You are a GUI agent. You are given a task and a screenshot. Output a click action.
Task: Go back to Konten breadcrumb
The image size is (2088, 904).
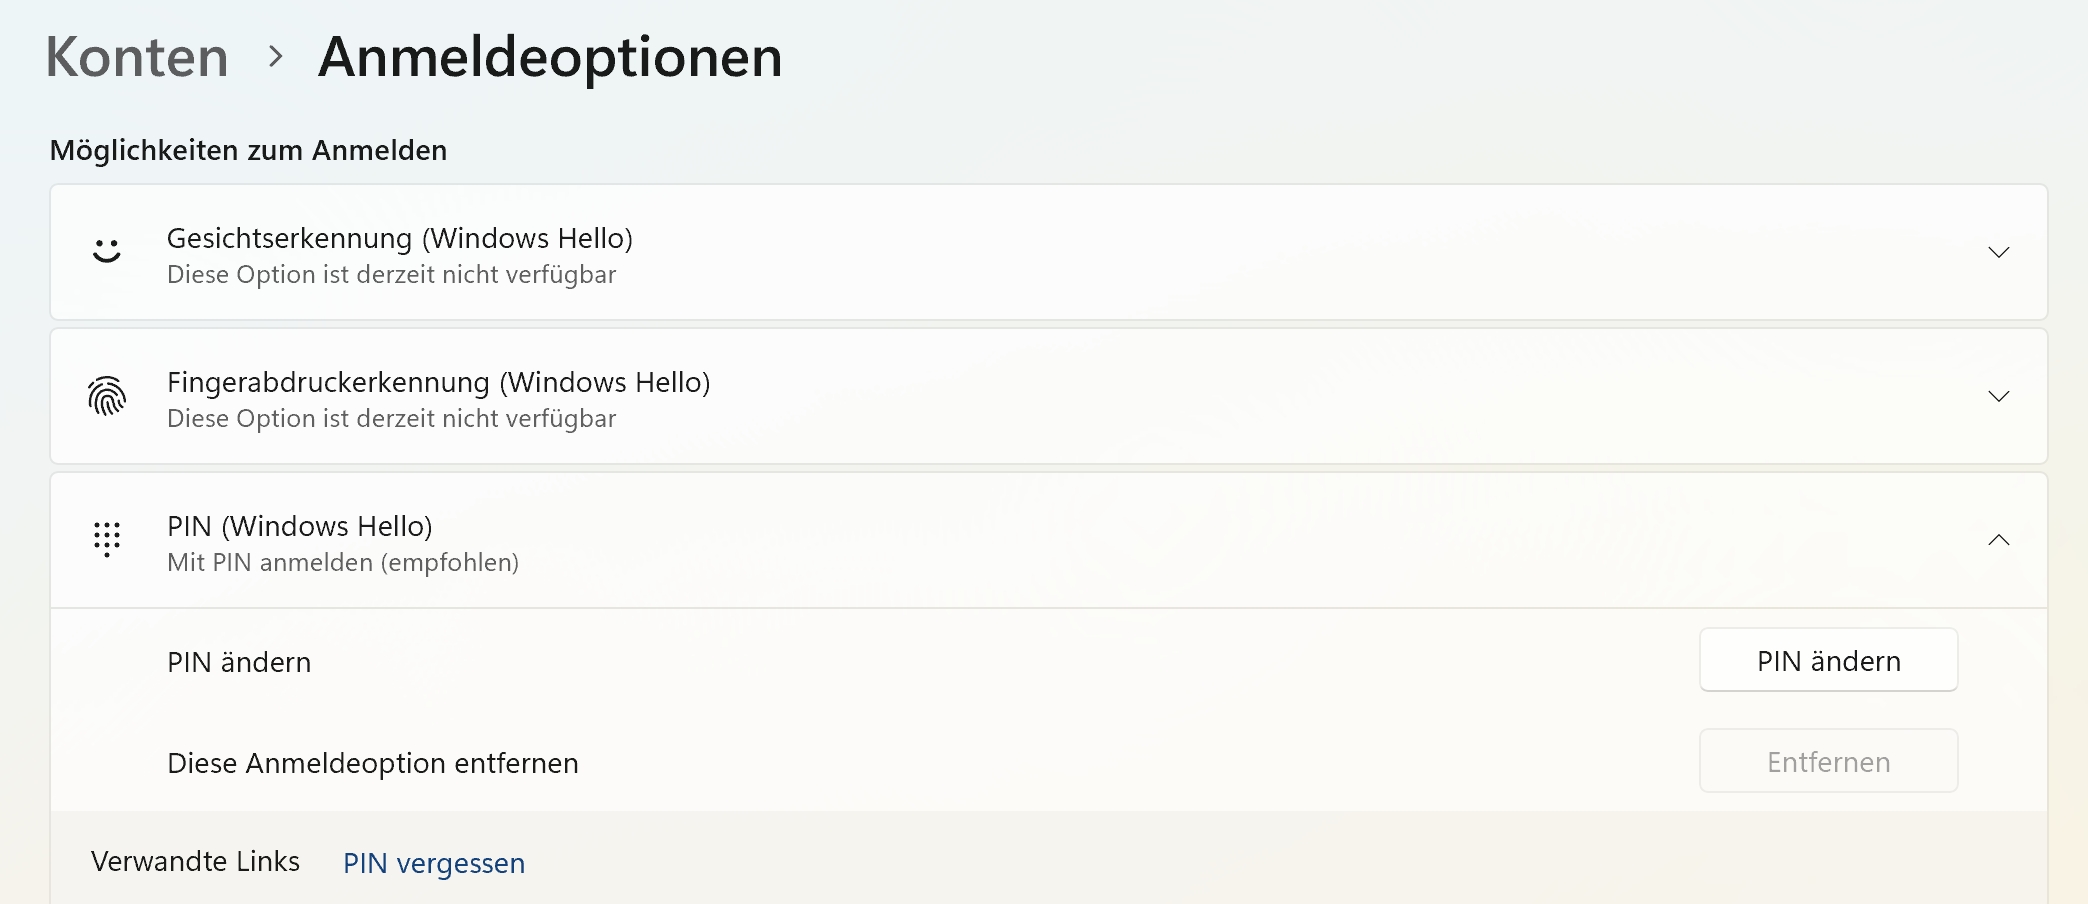pos(137,57)
